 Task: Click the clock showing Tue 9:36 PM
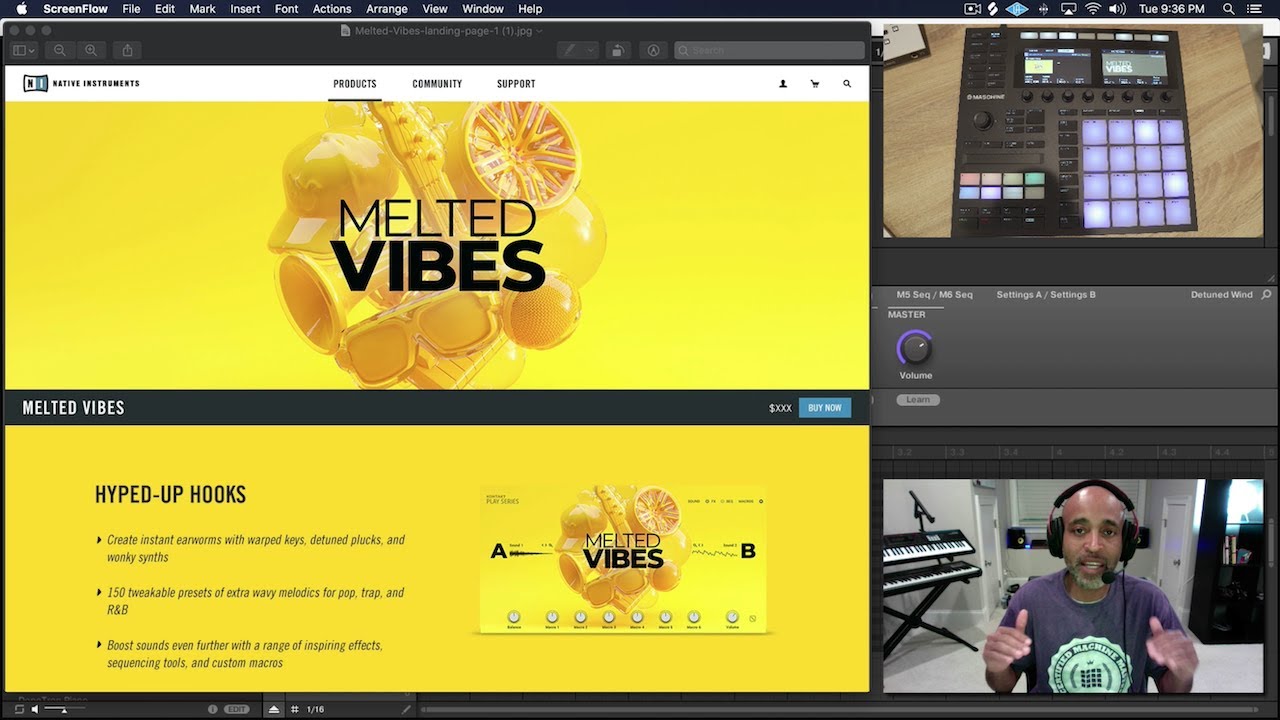(x=1172, y=9)
